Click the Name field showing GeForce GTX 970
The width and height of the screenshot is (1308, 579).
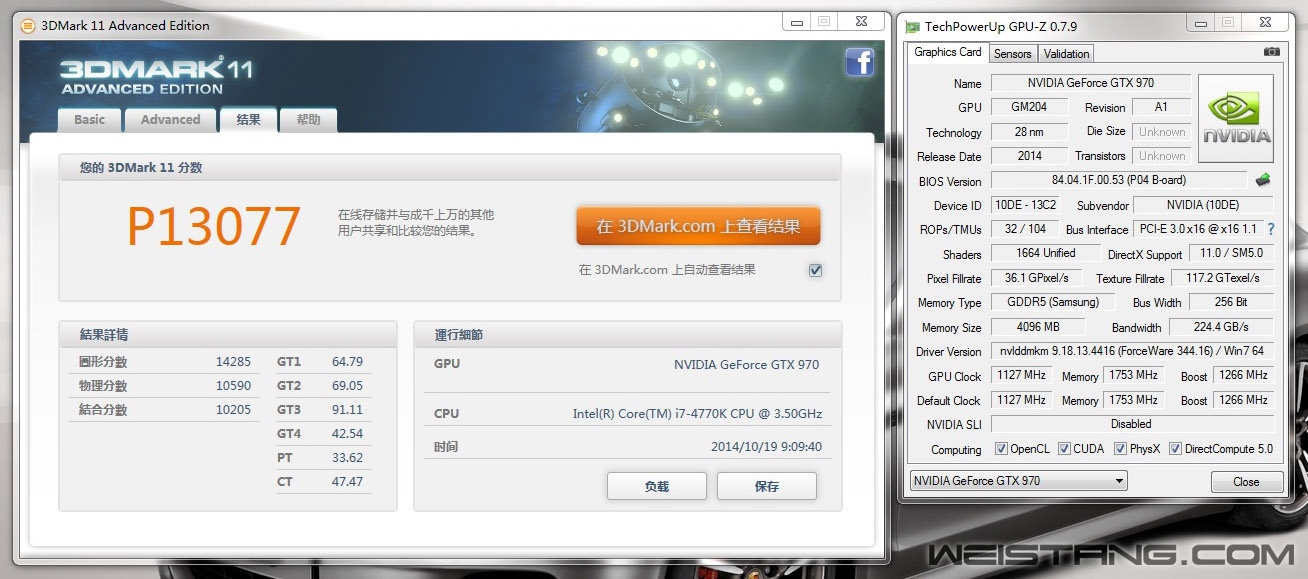pos(1090,83)
